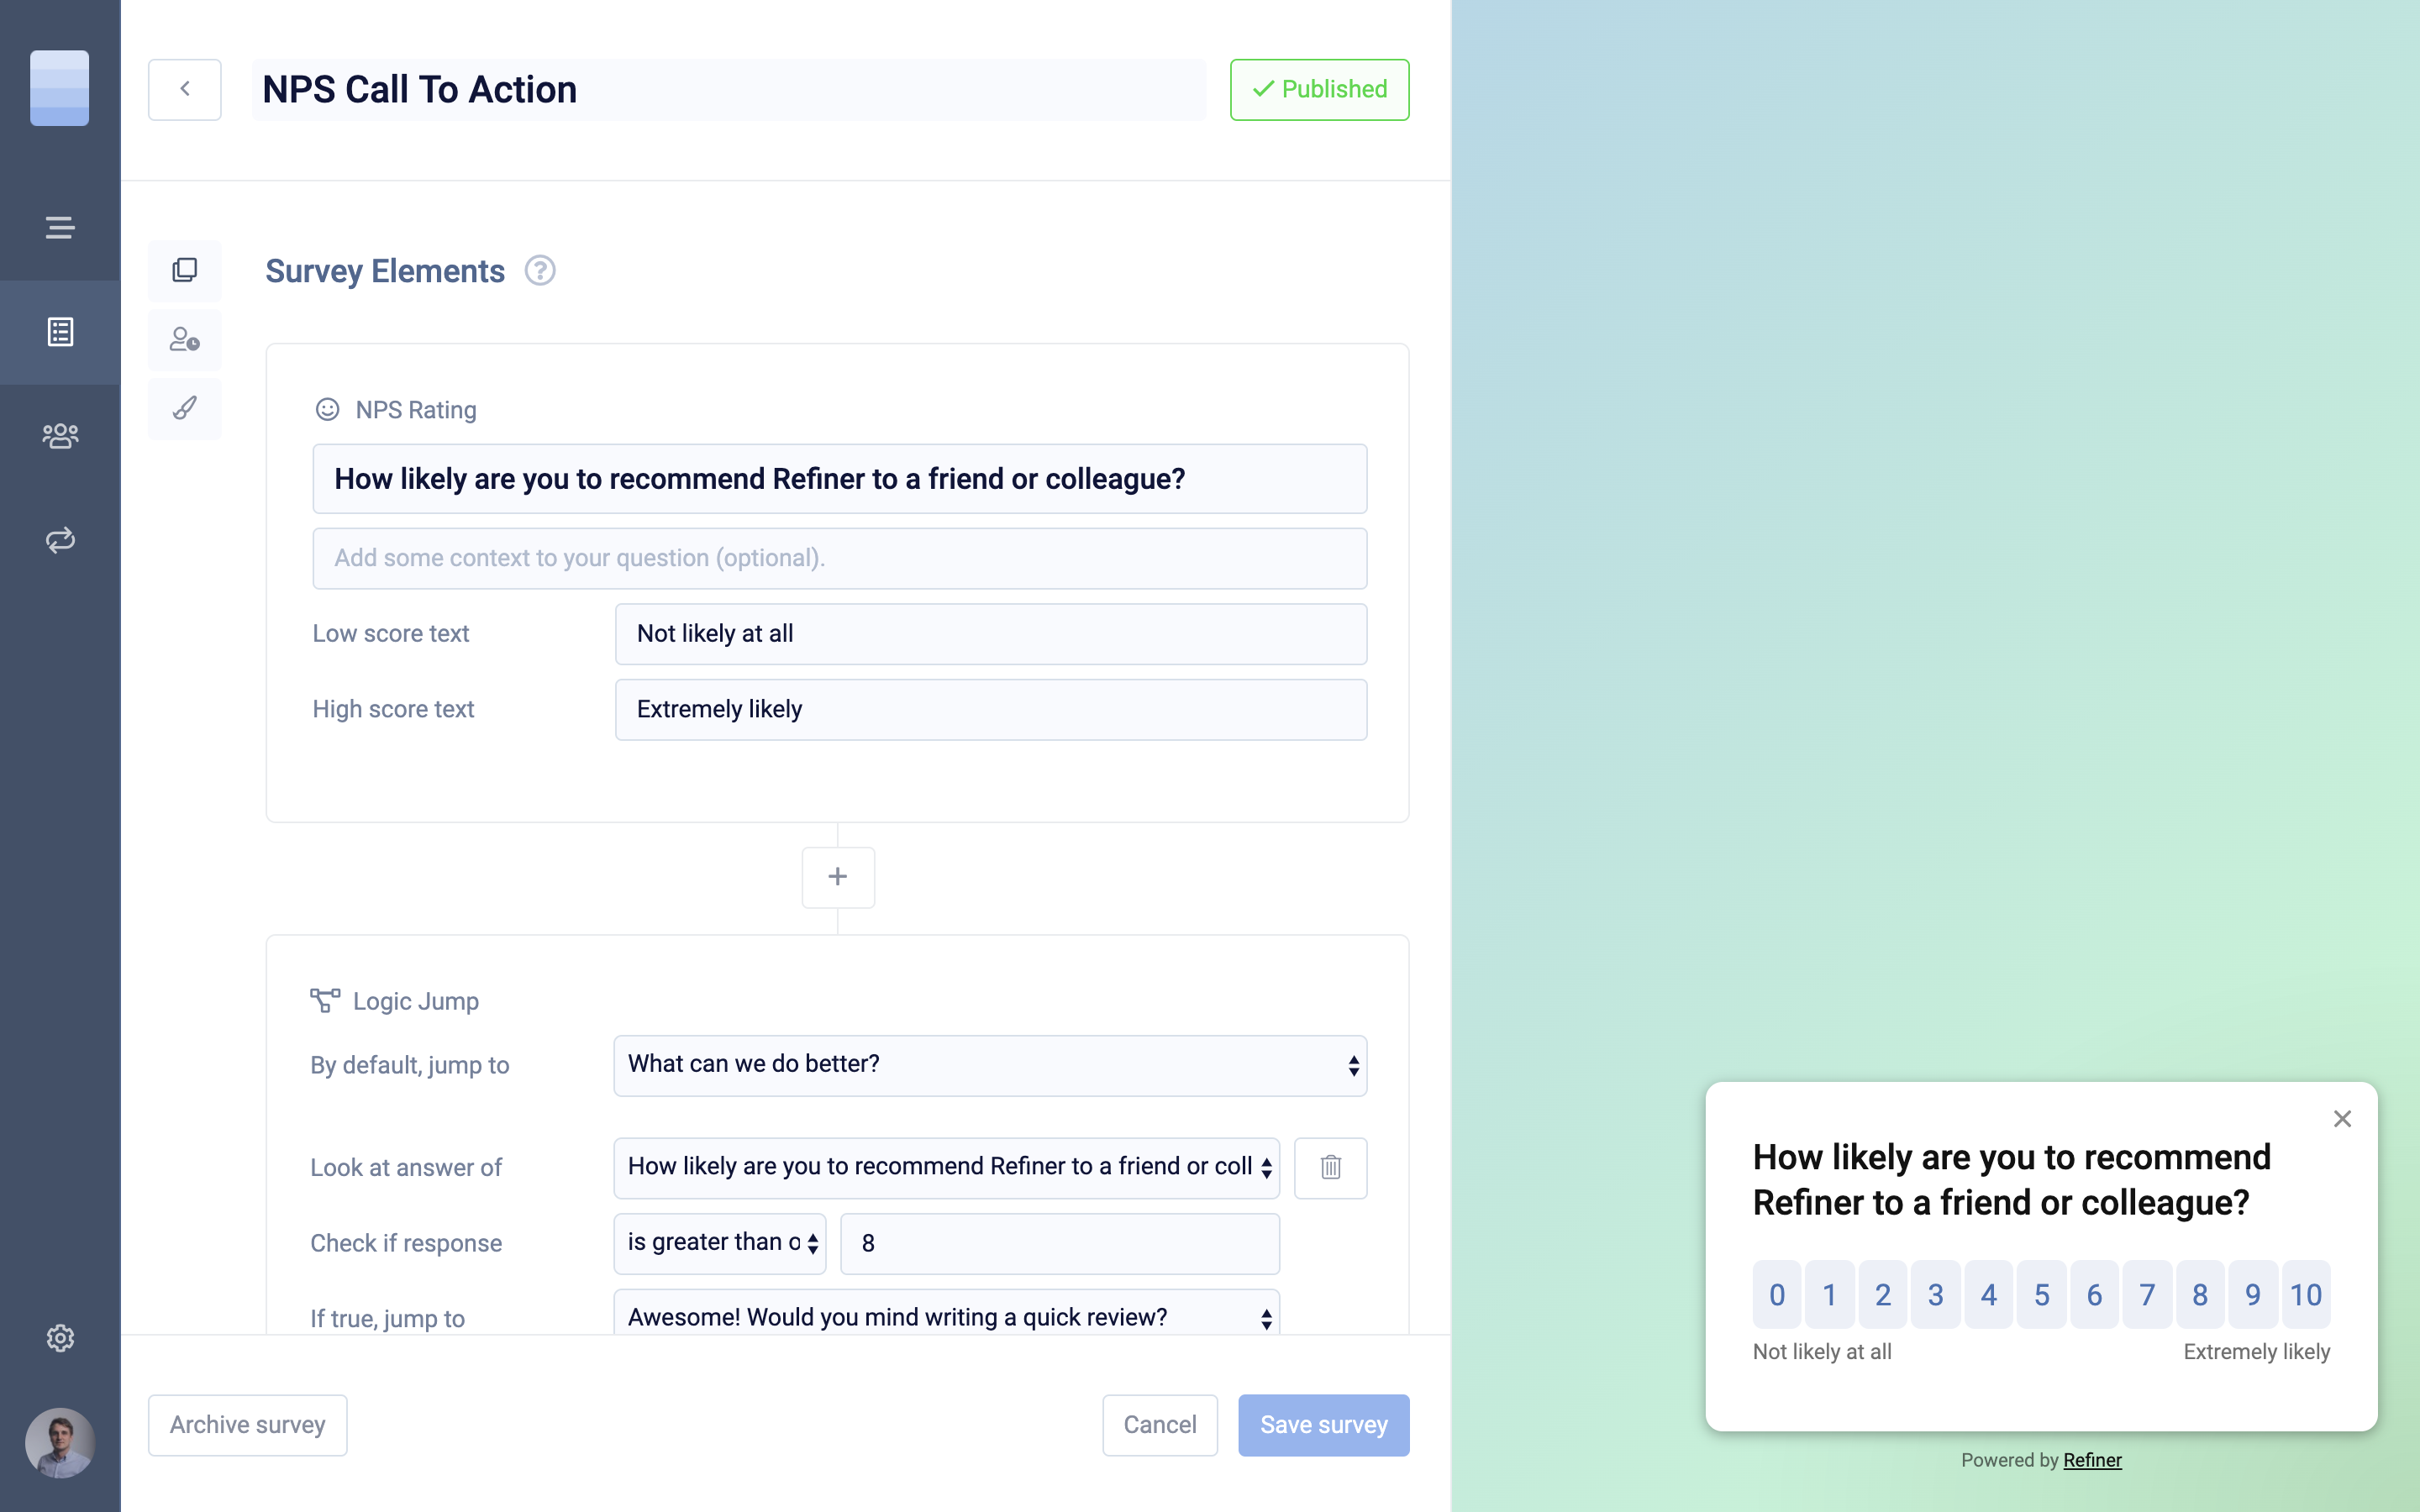Click the 'NPS Rating' element label
The width and height of the screenshot is (2420, 1512).
tap(416, 410)
